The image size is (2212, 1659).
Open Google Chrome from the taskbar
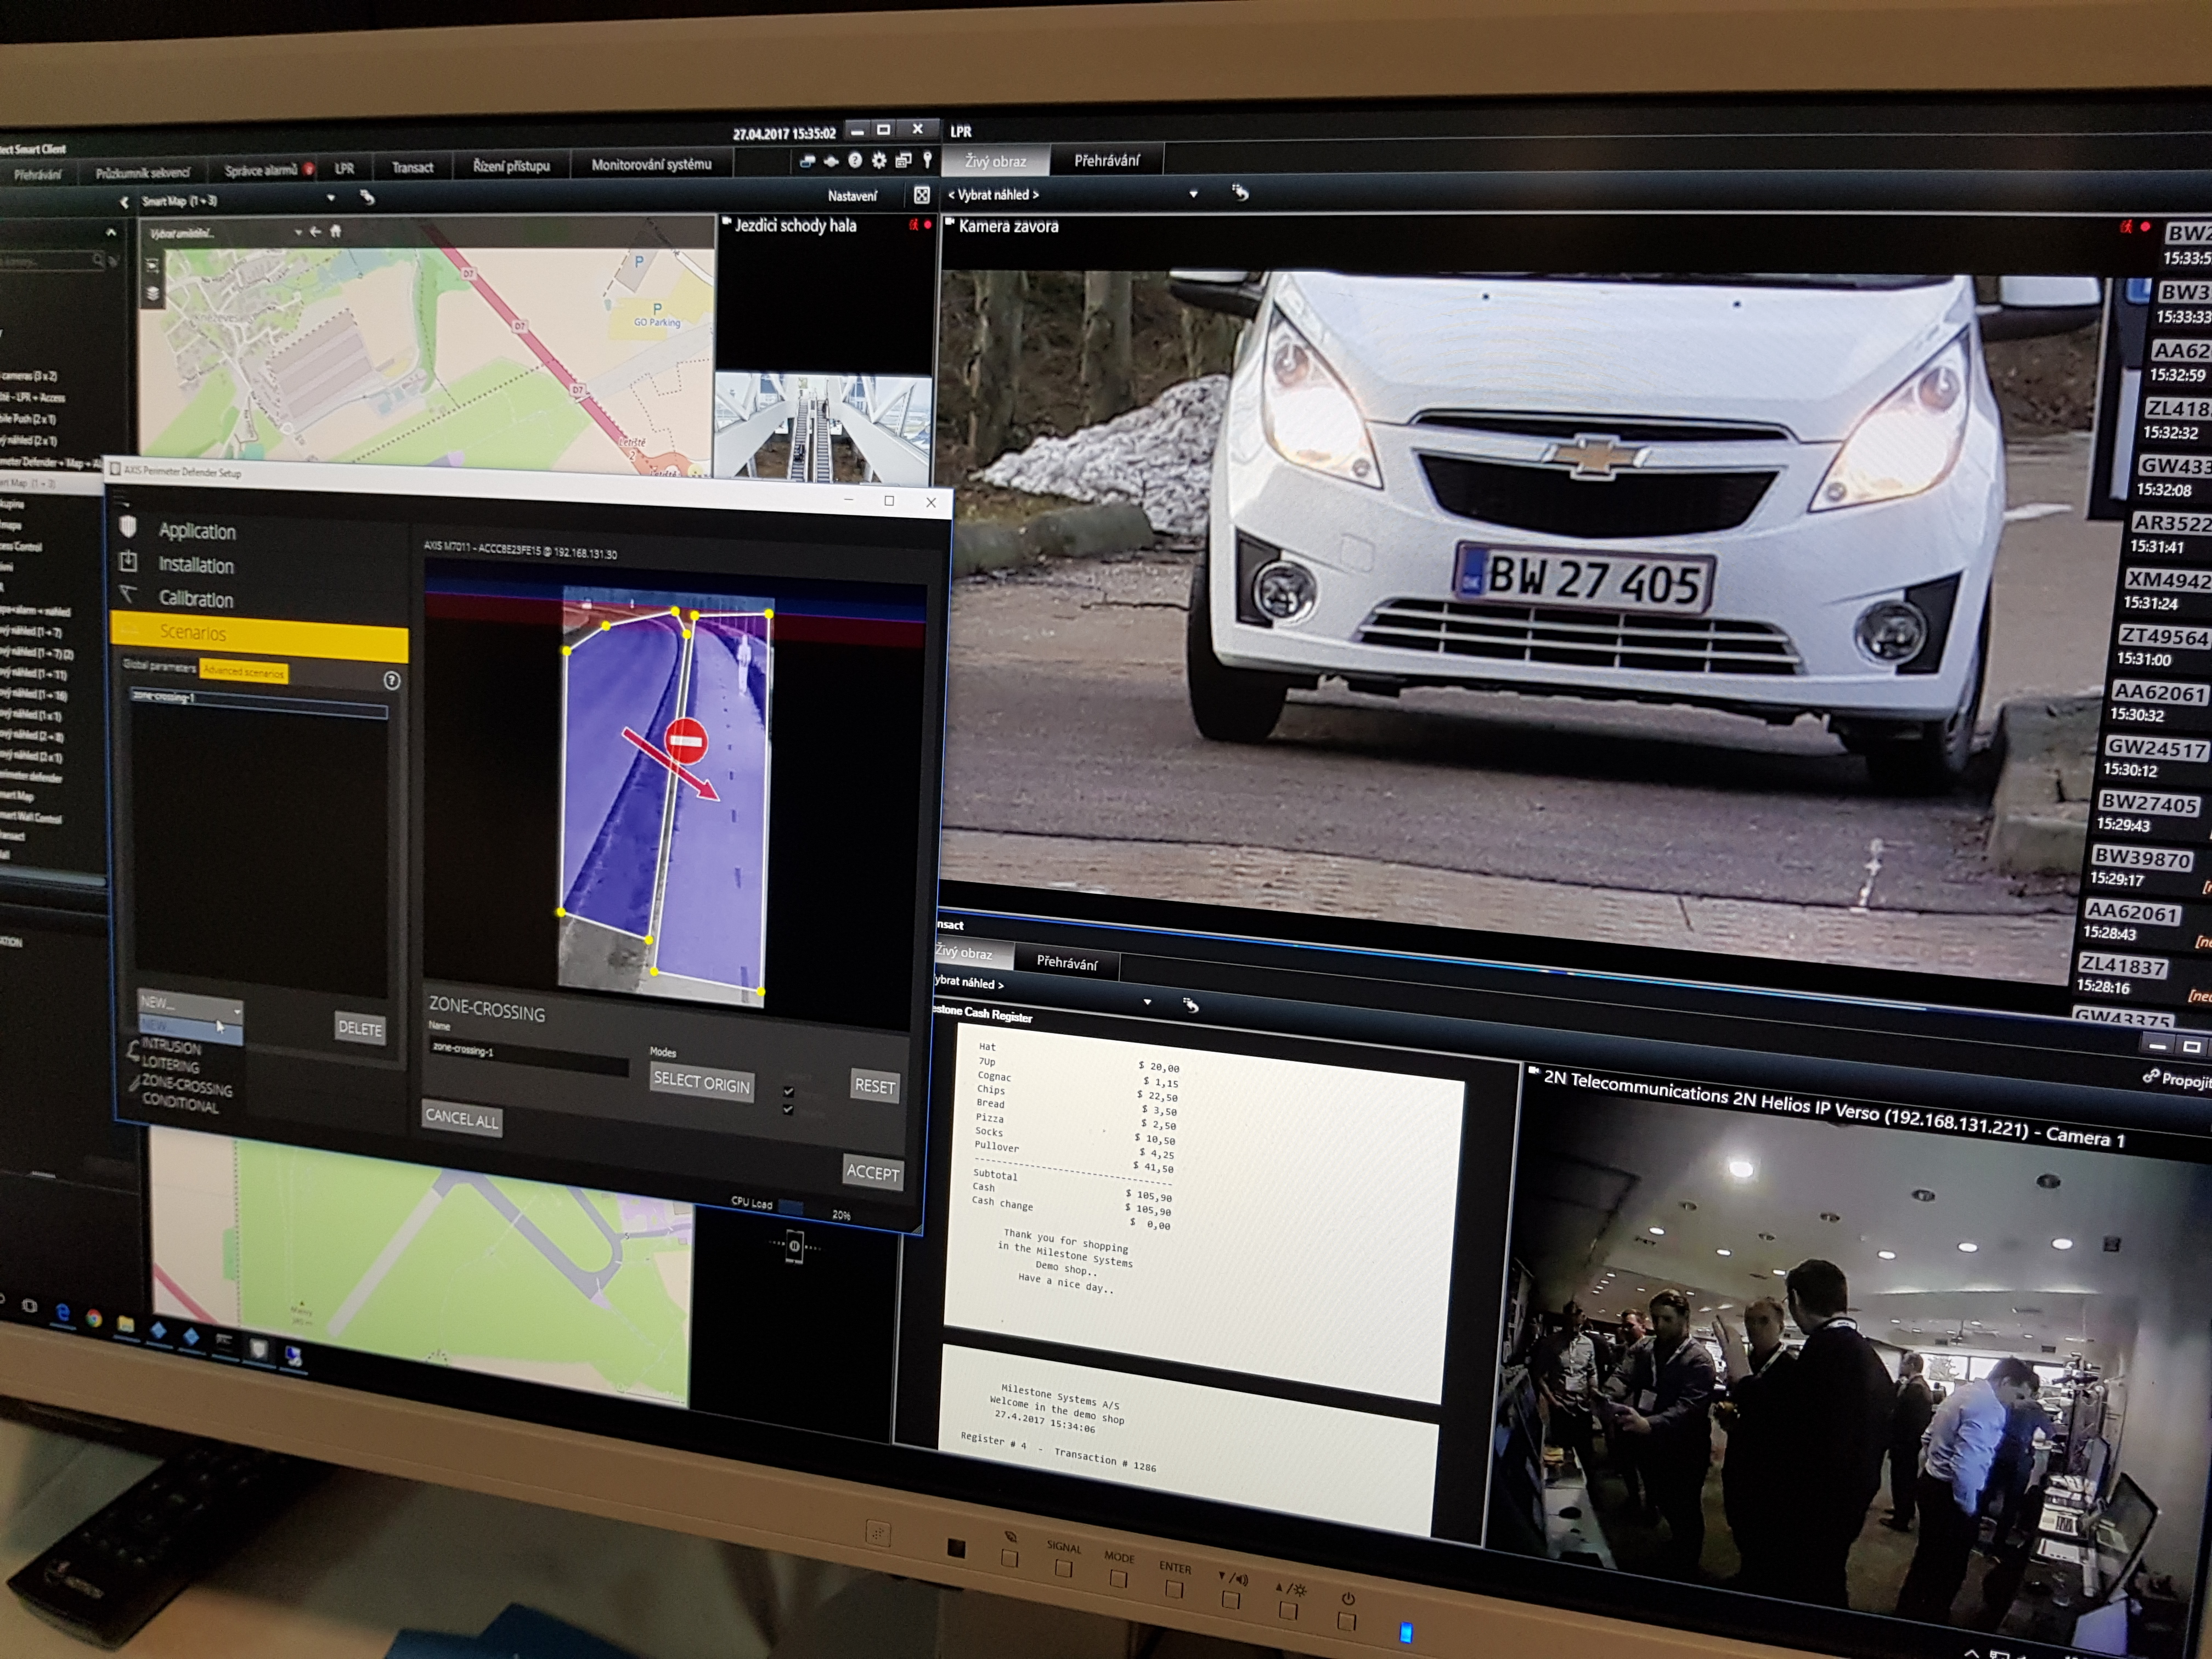[x=94, y=1318]
